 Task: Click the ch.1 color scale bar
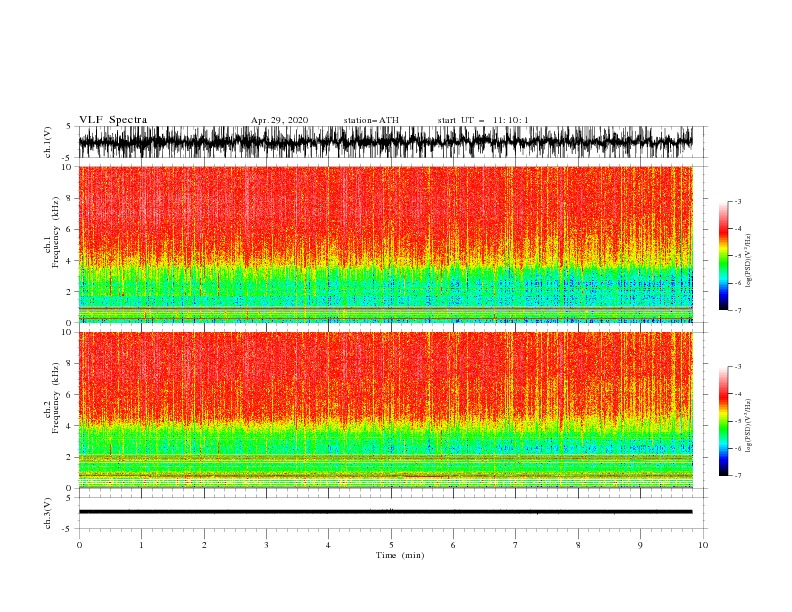click(723, 256)
